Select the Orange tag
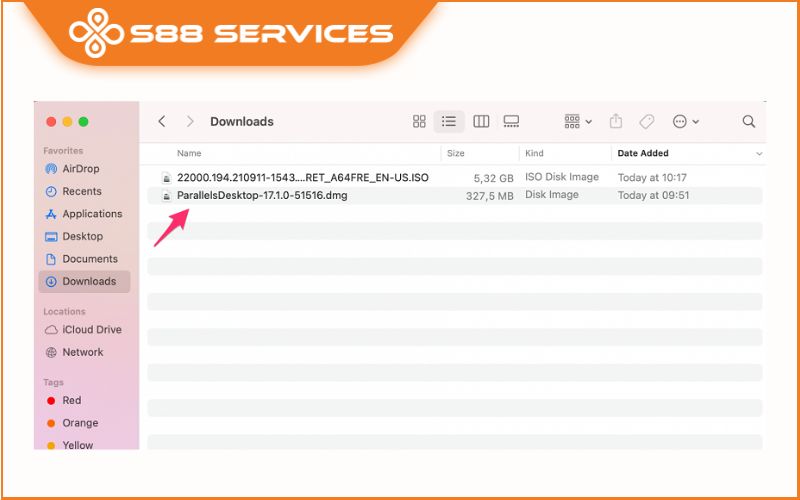Viewport: 800px width, 500px height. click(x=84, y=423)
